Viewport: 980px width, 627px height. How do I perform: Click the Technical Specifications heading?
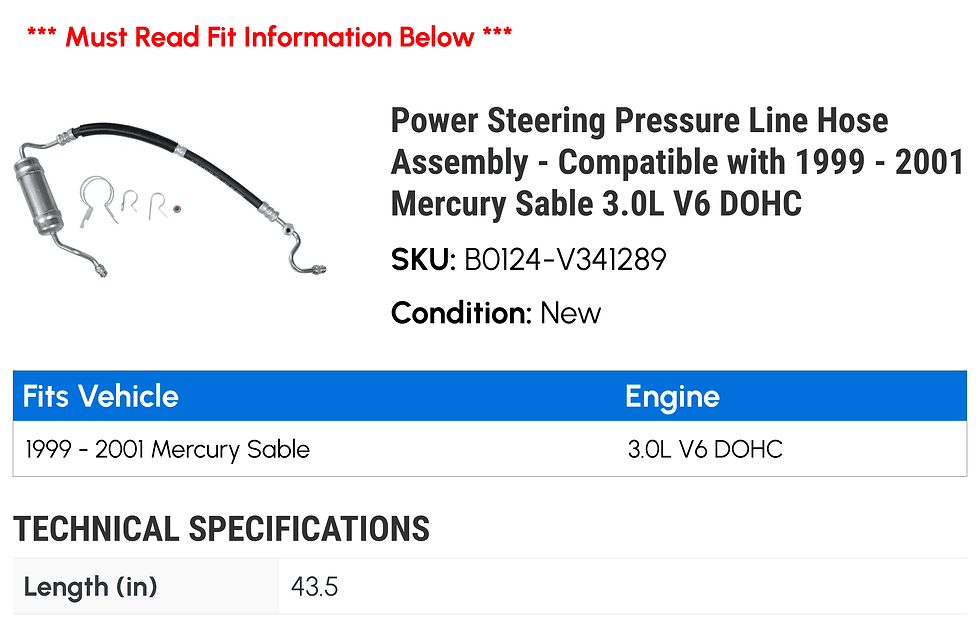click(221, 529)
